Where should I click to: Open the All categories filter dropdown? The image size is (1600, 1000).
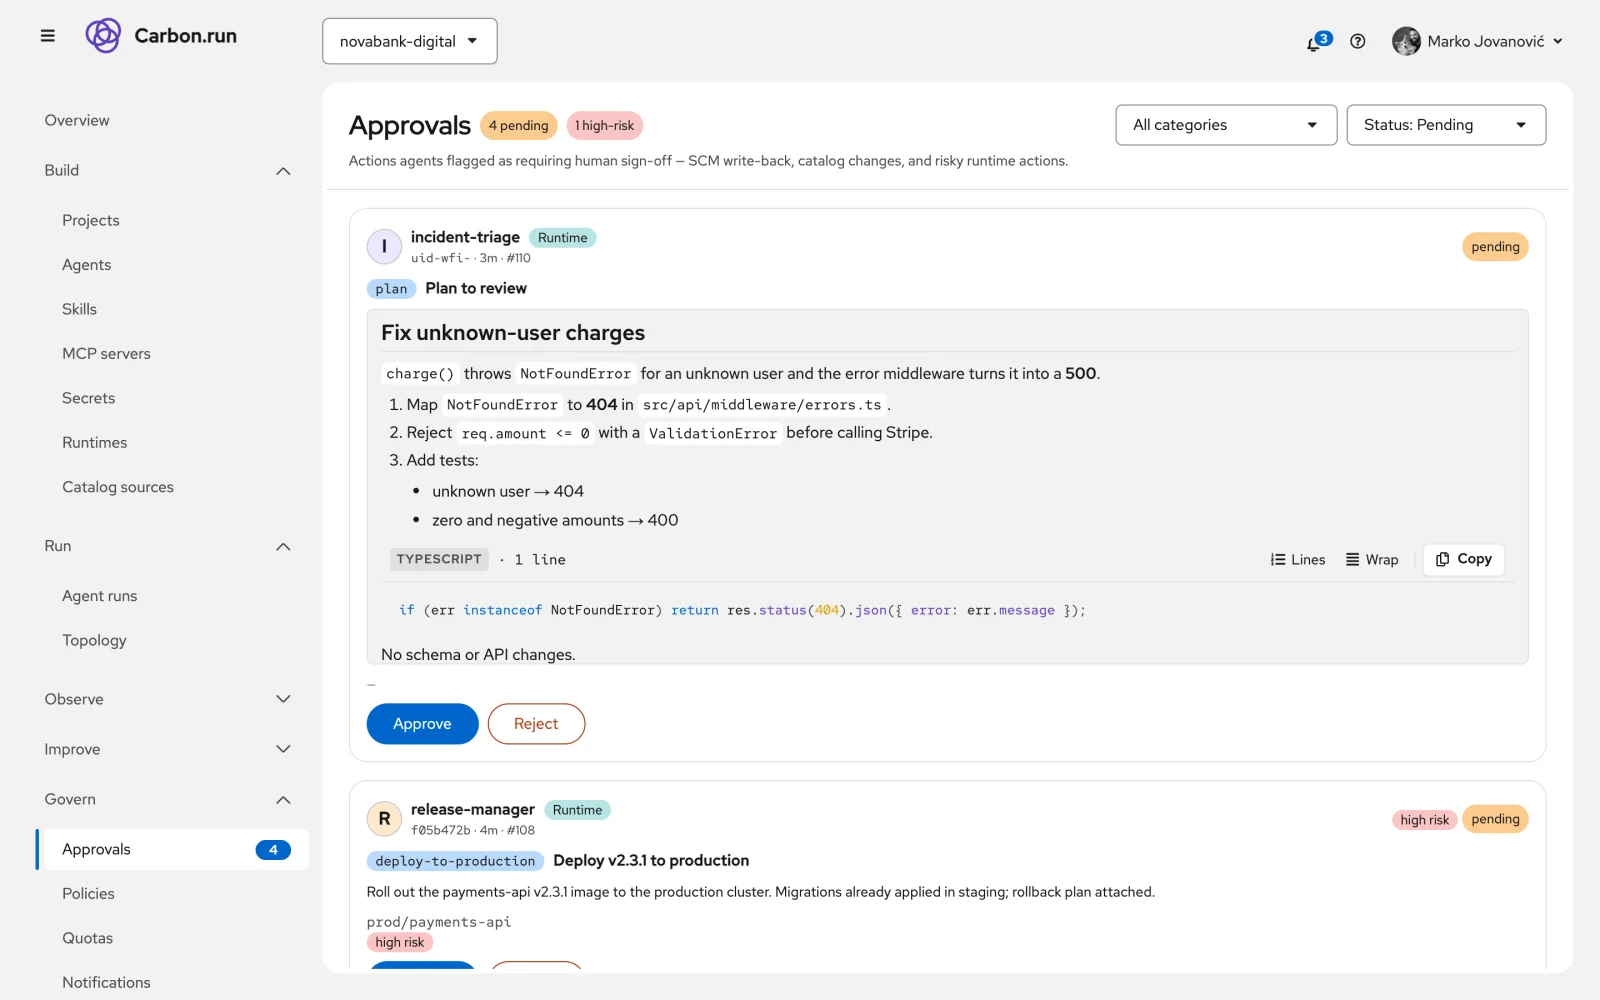(1226, 125)
